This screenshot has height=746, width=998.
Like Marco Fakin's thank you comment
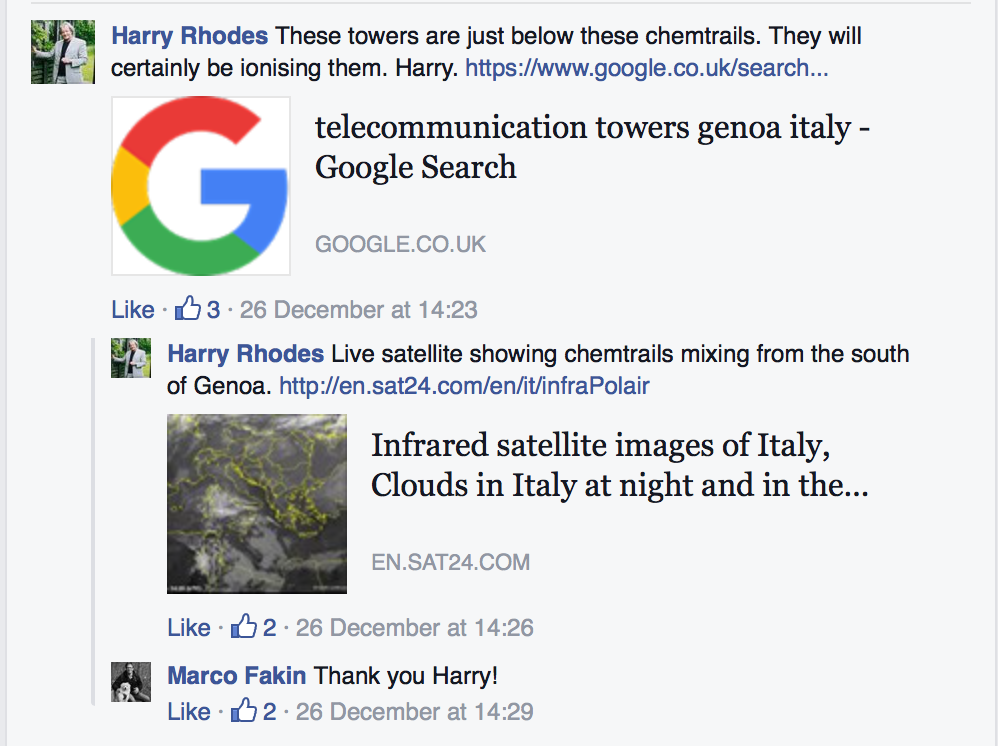(x=189, y=712)
